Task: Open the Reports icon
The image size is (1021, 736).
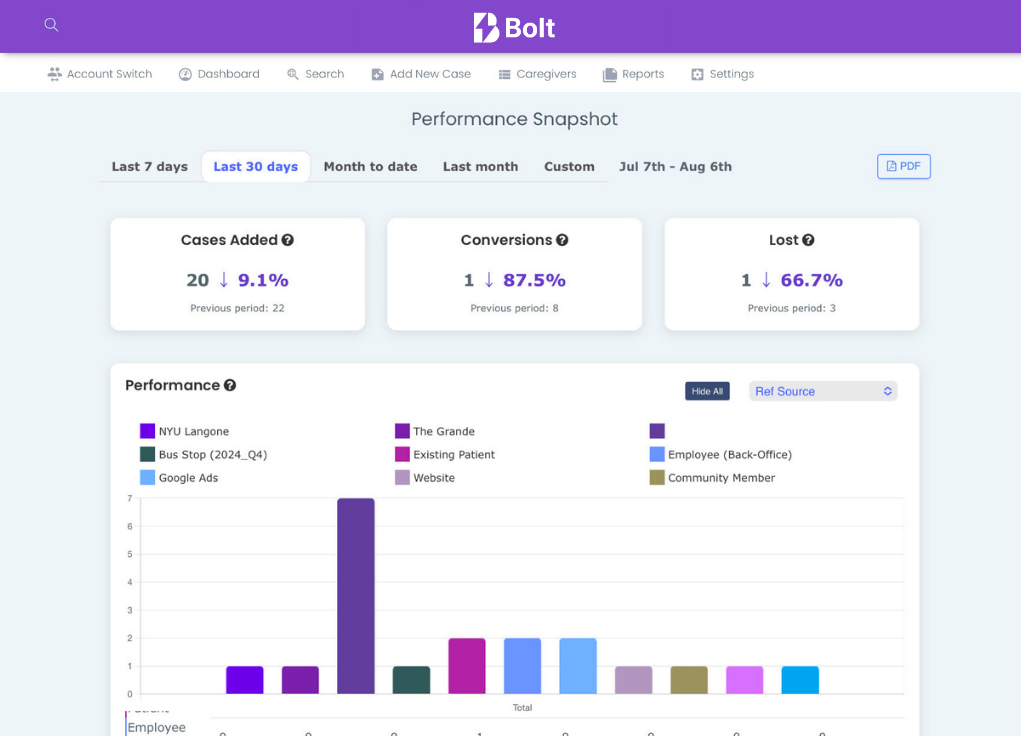Action: tap(609, 73)
